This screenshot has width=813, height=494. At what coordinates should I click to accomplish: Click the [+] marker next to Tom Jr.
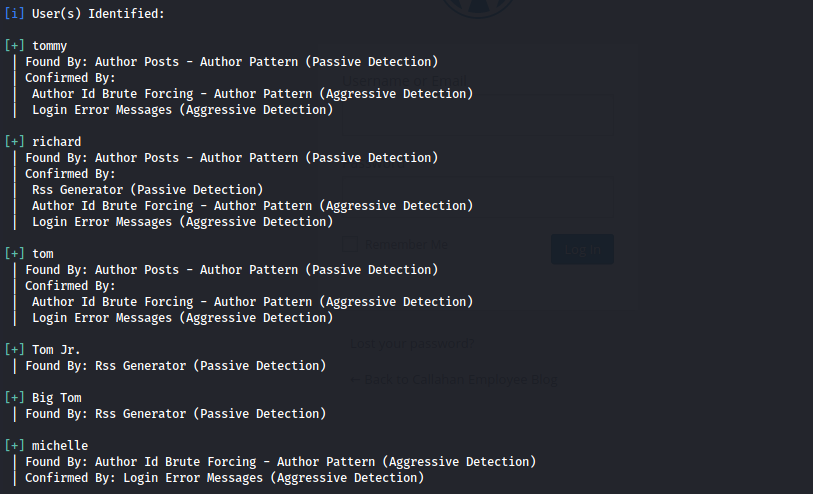click(x=14, y=350)
